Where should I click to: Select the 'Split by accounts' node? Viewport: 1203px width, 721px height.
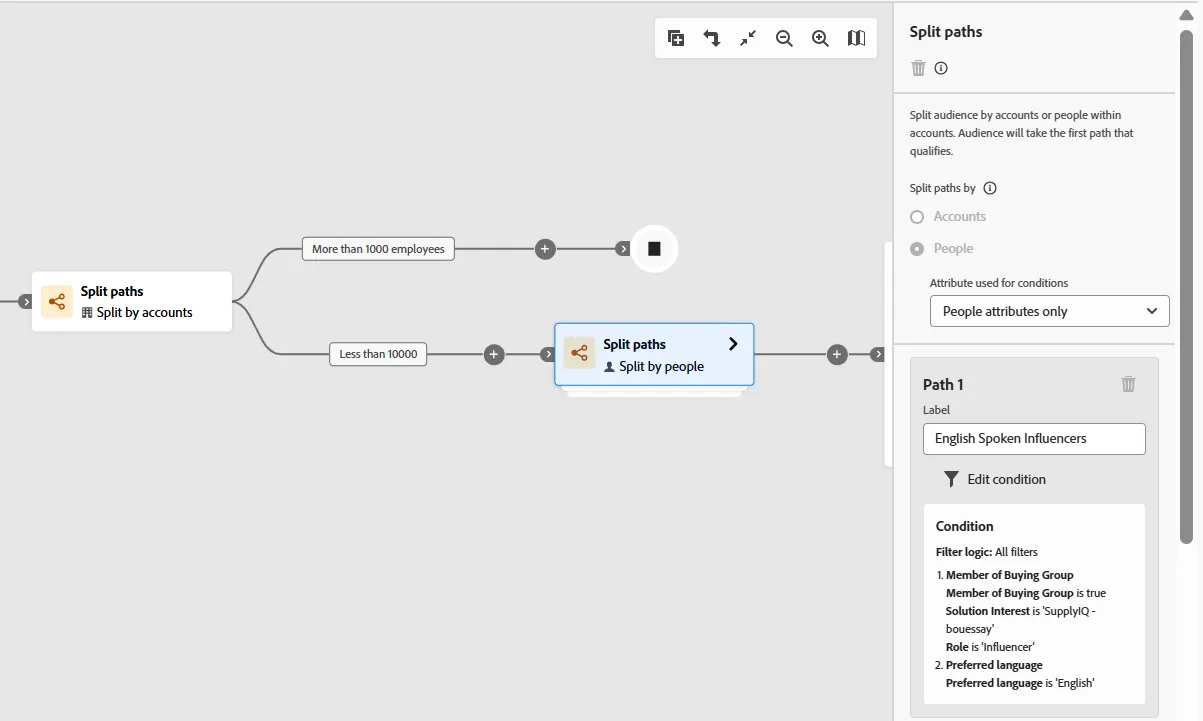coord(132,301)
